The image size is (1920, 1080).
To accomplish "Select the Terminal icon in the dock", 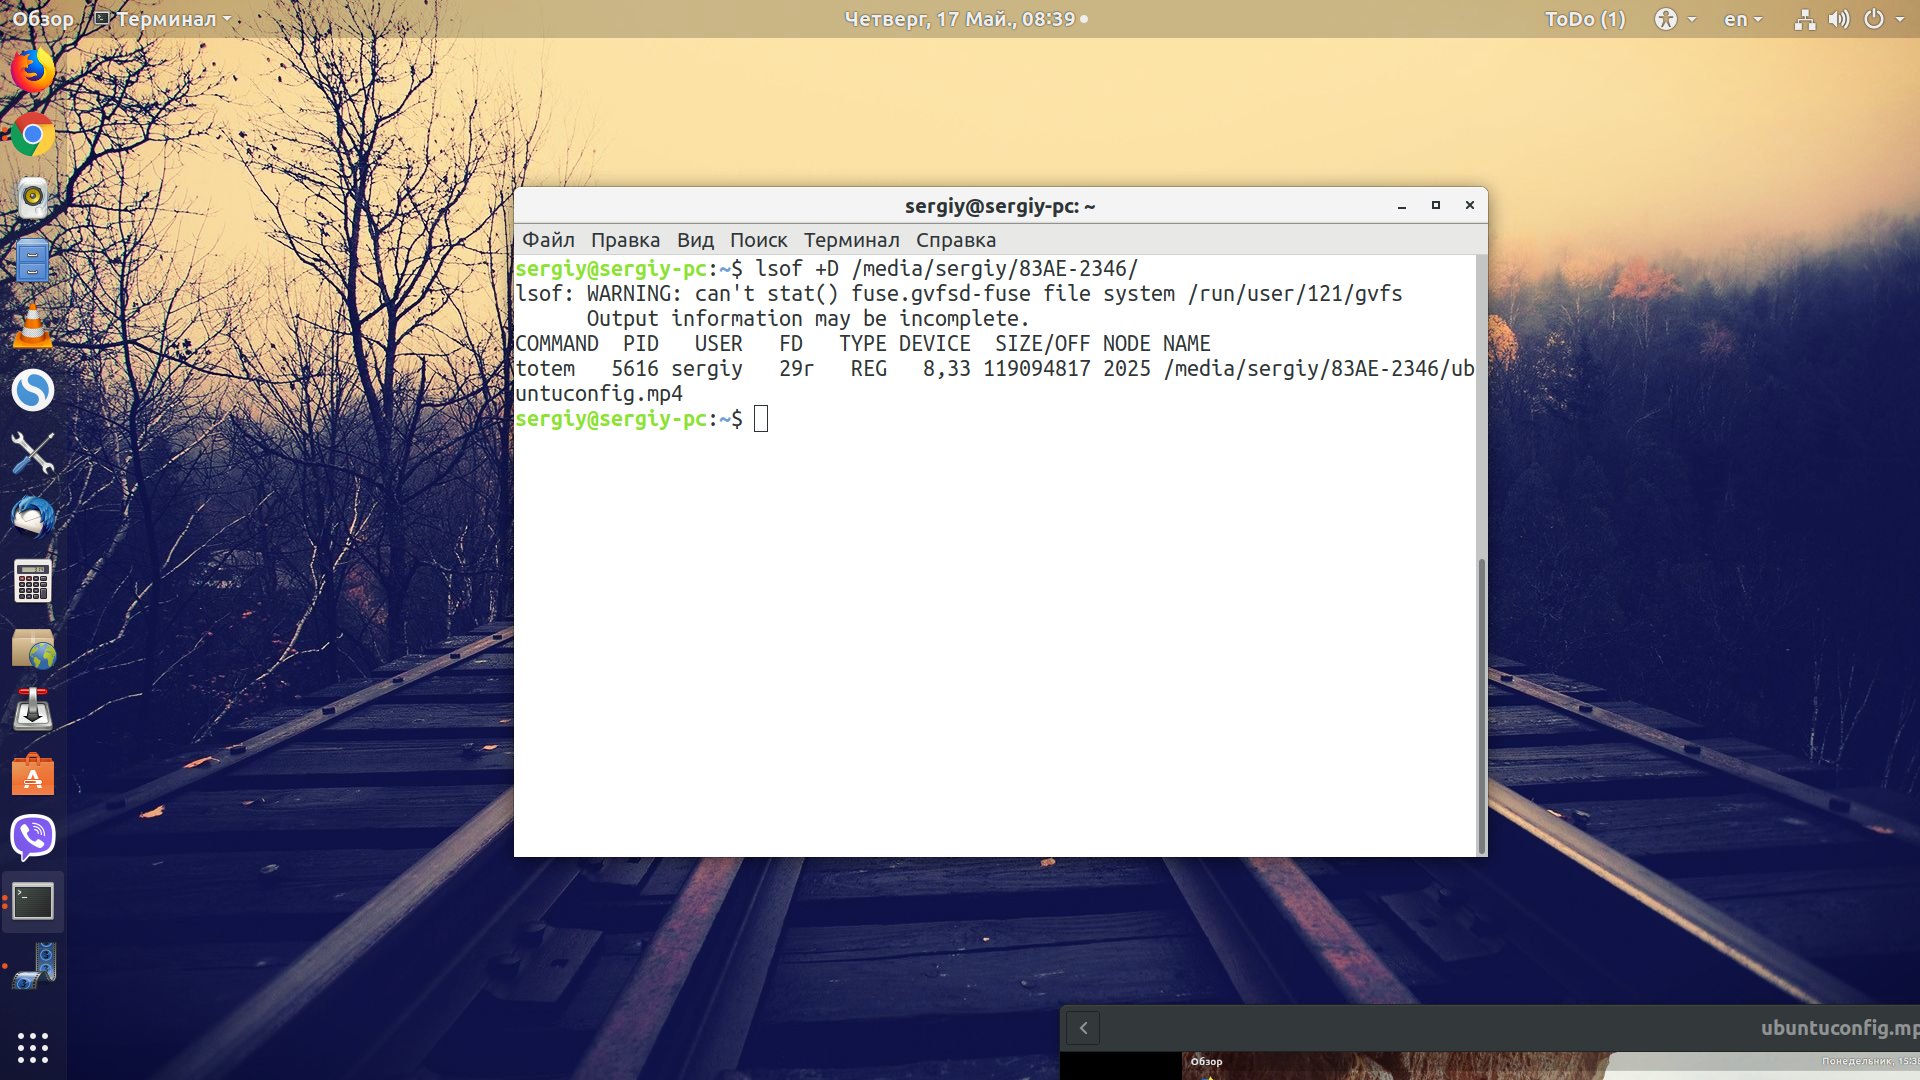I will pos(33,902).
